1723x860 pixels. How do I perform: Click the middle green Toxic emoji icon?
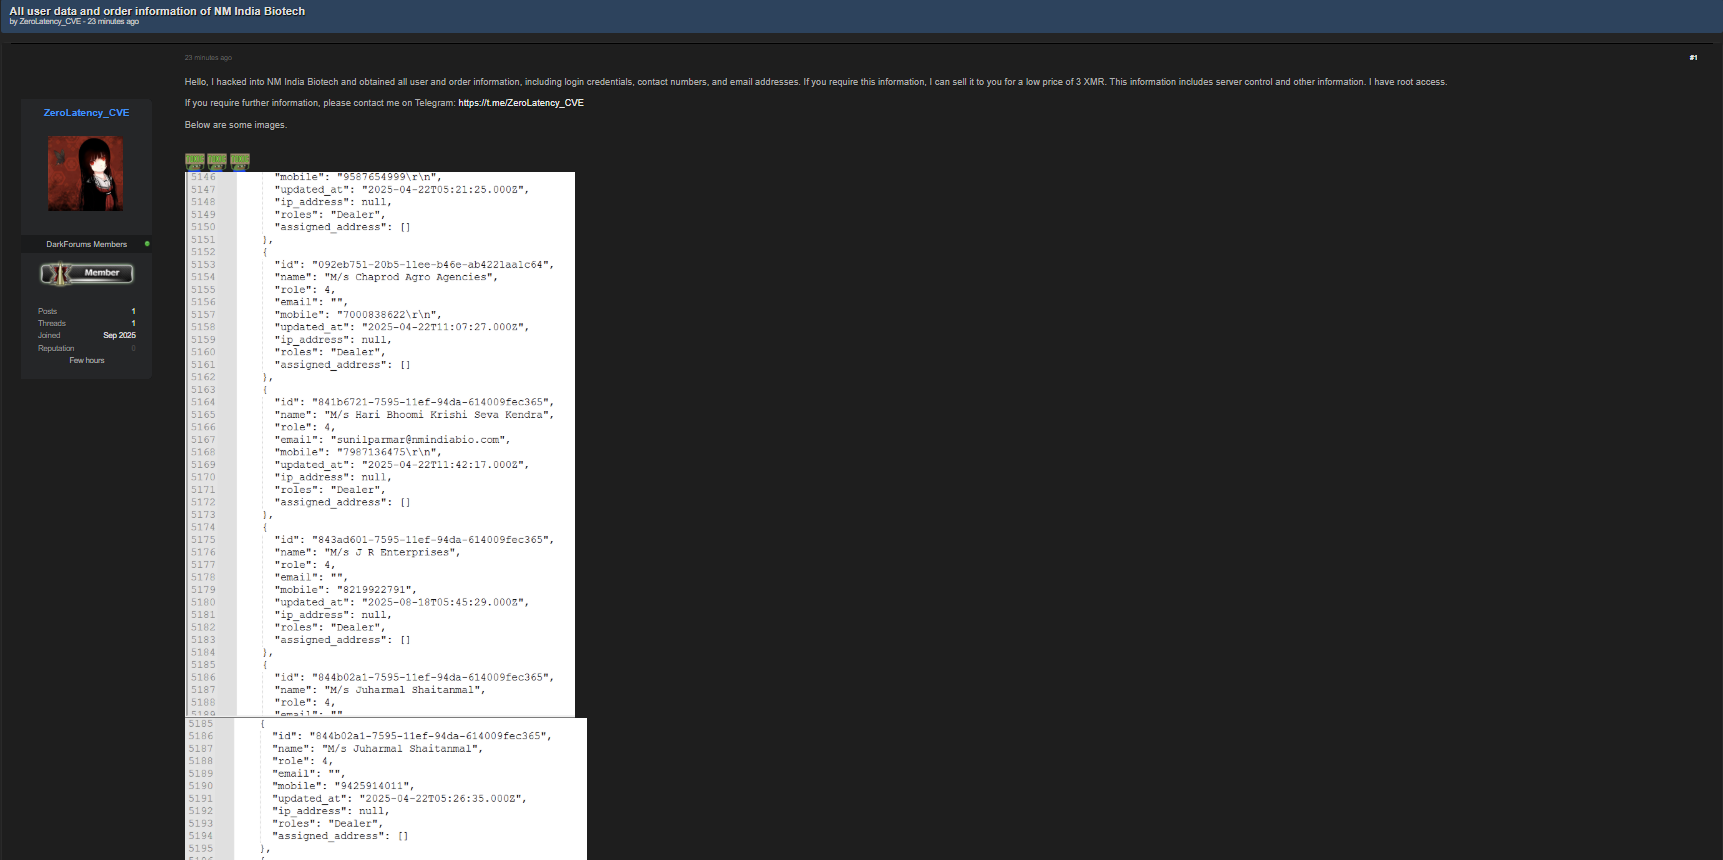click(217, 160)
